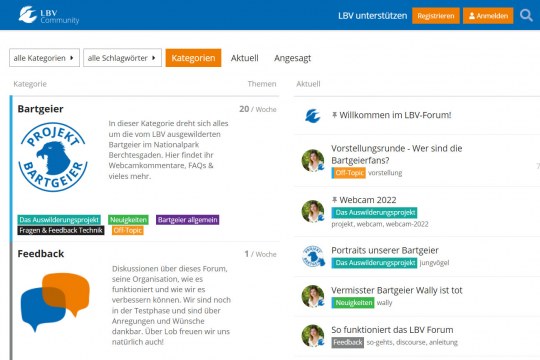The width and height of the screenshot is (540, 360).
Task: Open the Webcam 2022 topic
Action: [367, 200]
